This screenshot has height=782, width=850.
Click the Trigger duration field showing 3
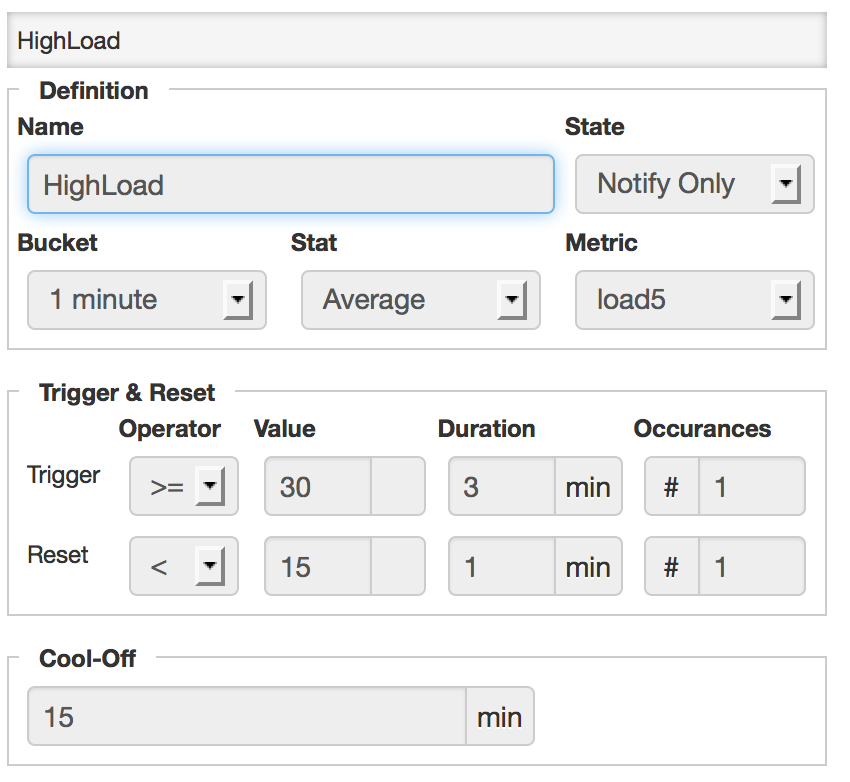[x=501, y=487]
